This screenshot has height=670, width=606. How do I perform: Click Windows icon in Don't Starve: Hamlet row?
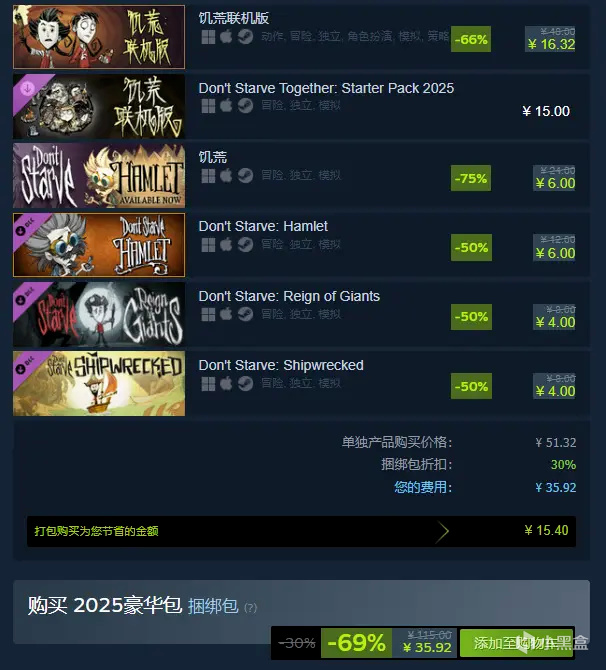click(208, 244)
